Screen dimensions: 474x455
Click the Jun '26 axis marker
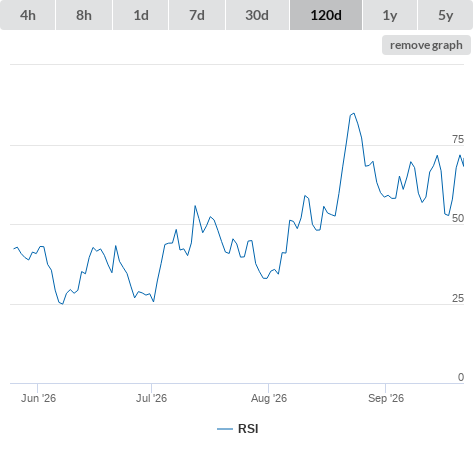38,398
